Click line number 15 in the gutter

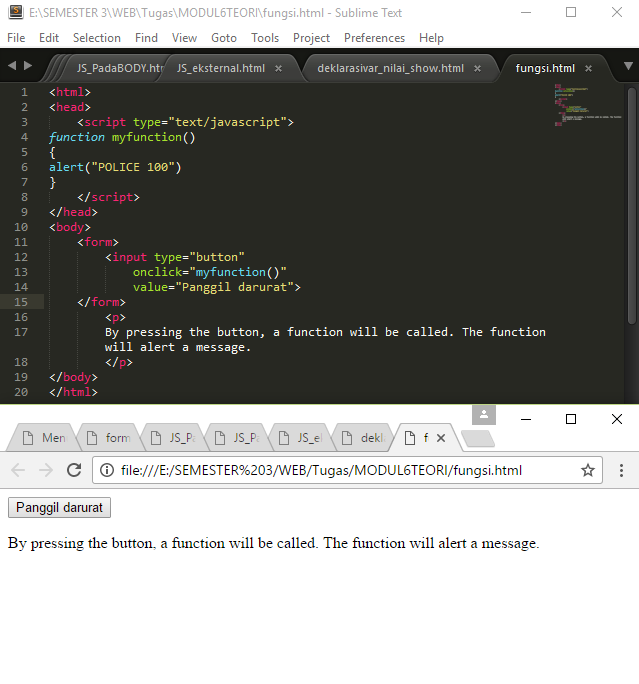[x=21, y=302]
